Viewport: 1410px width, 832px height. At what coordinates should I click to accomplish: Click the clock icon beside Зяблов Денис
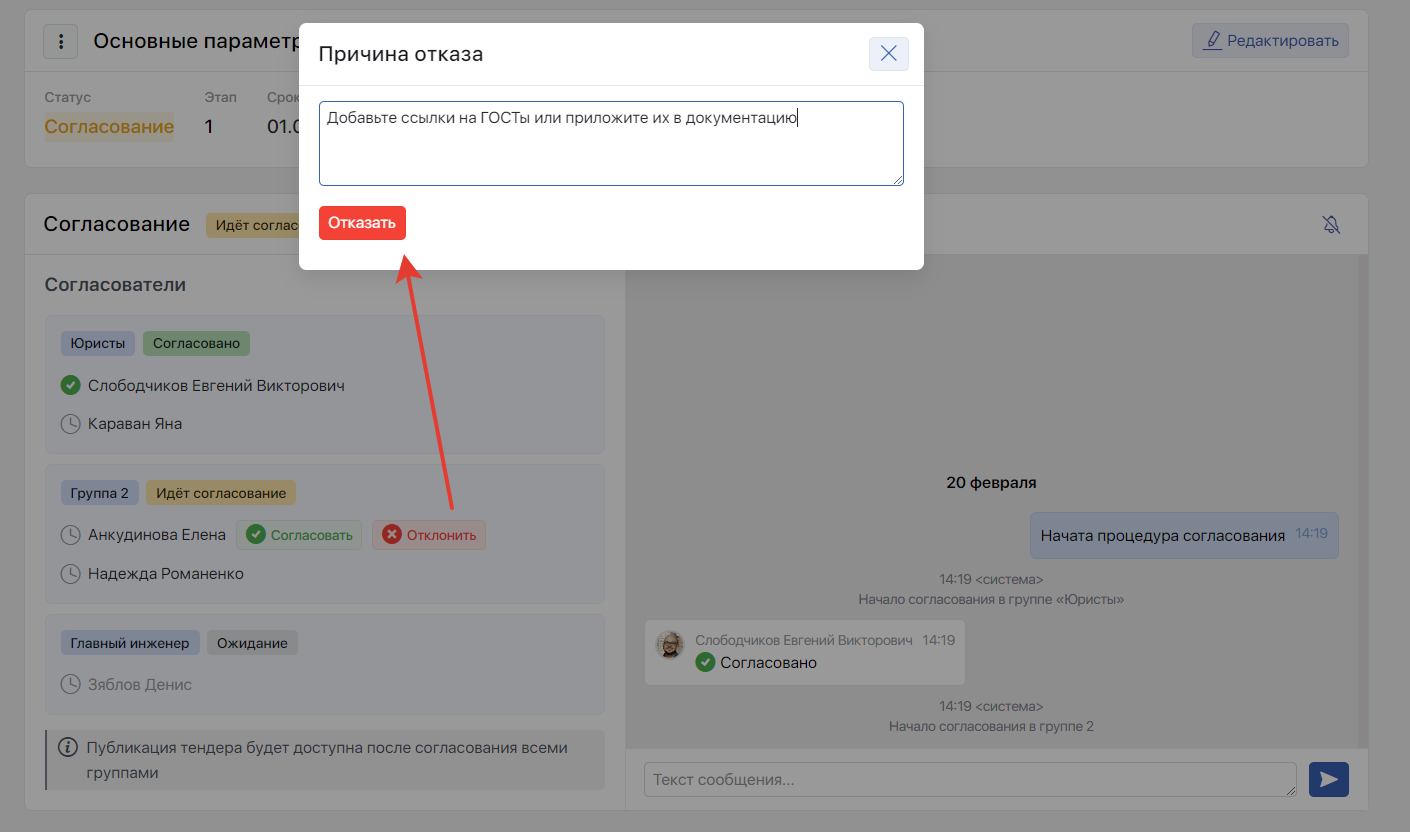click(x=70, y=685)
